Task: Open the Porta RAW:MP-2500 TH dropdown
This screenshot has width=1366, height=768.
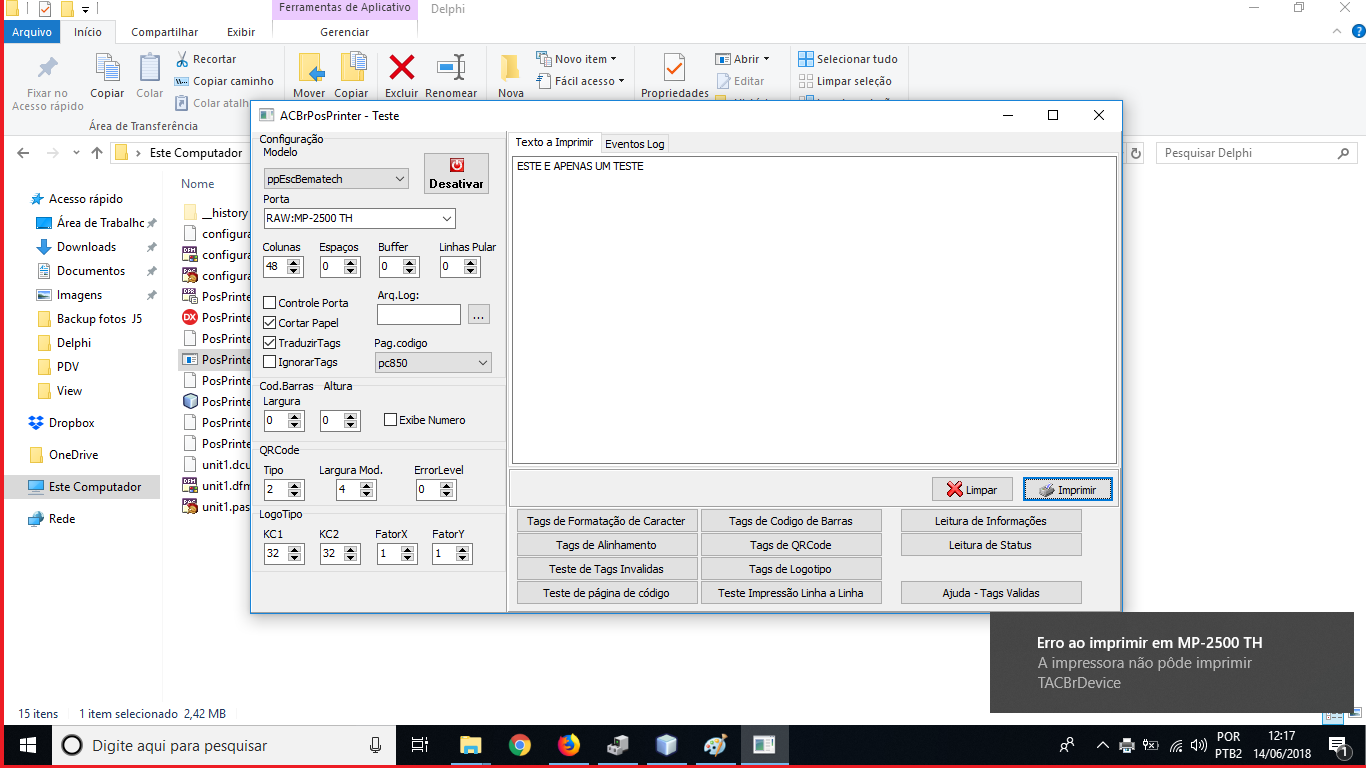Action: click(359, 218)
